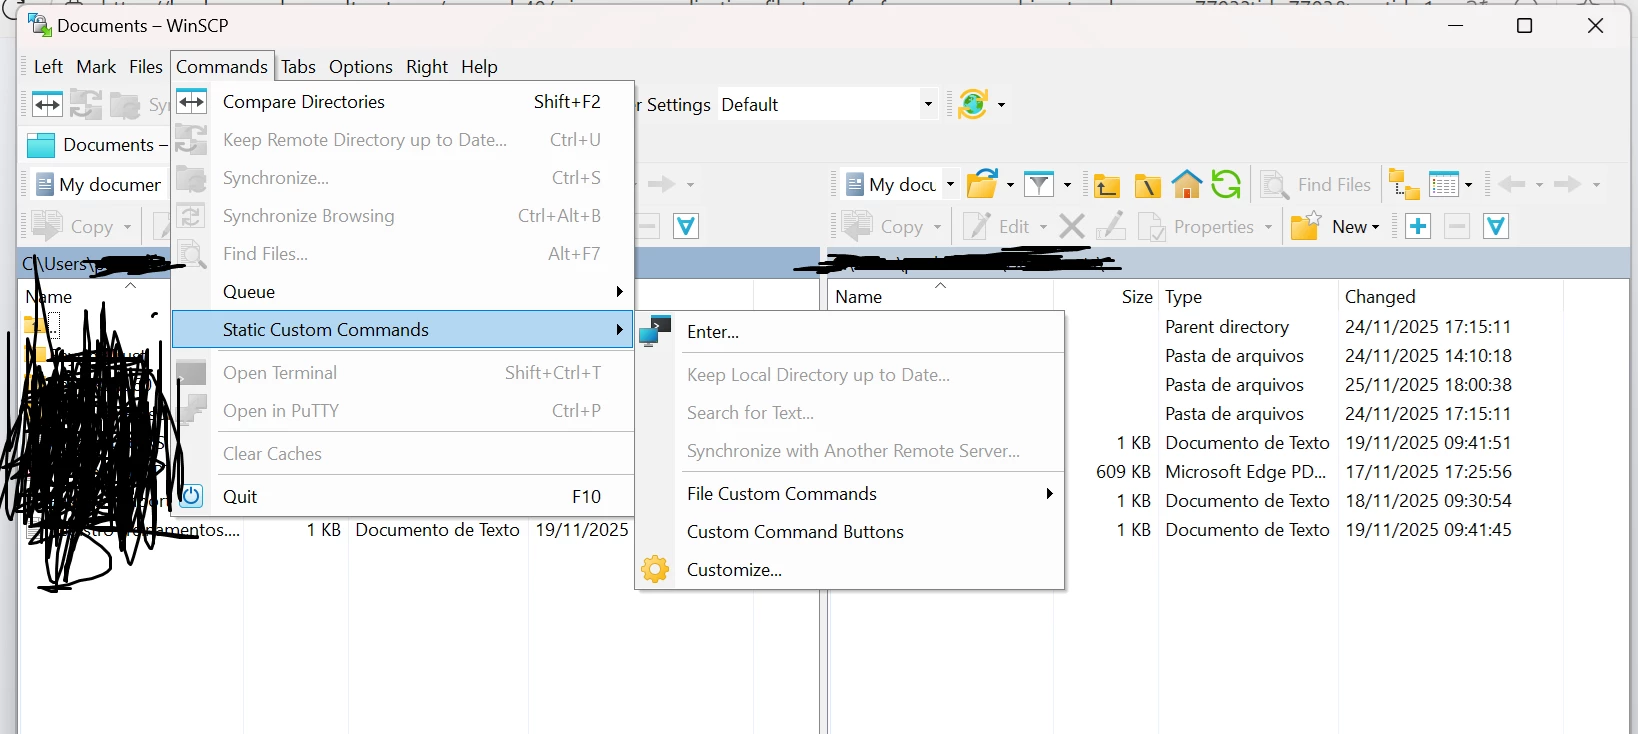This screenshot has height=734, width=1638.
Task: Click Quit in the Commands menu
Action: [403, 497]
